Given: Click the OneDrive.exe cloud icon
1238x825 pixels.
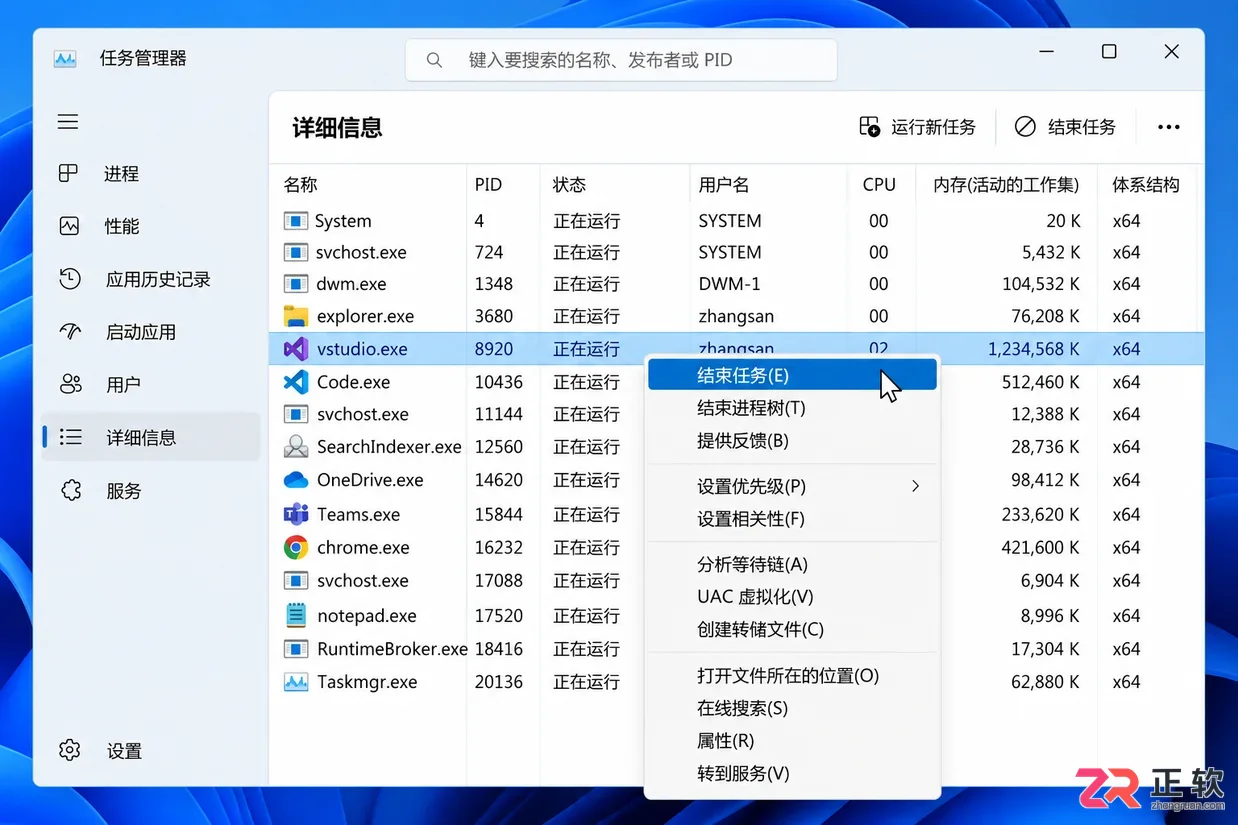Looking at the screenshot, I should (x=296, y=480).
